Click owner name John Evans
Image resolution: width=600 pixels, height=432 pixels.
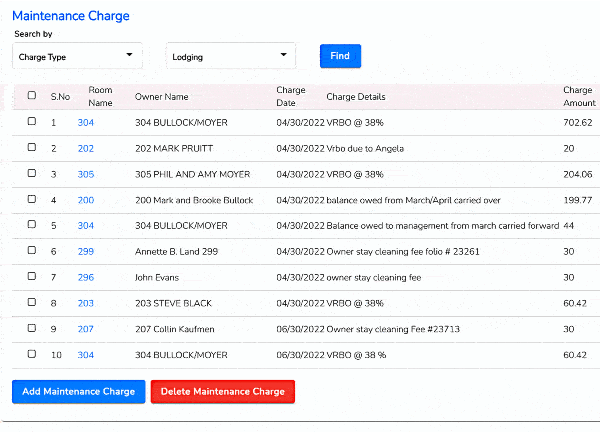point(157,277)
